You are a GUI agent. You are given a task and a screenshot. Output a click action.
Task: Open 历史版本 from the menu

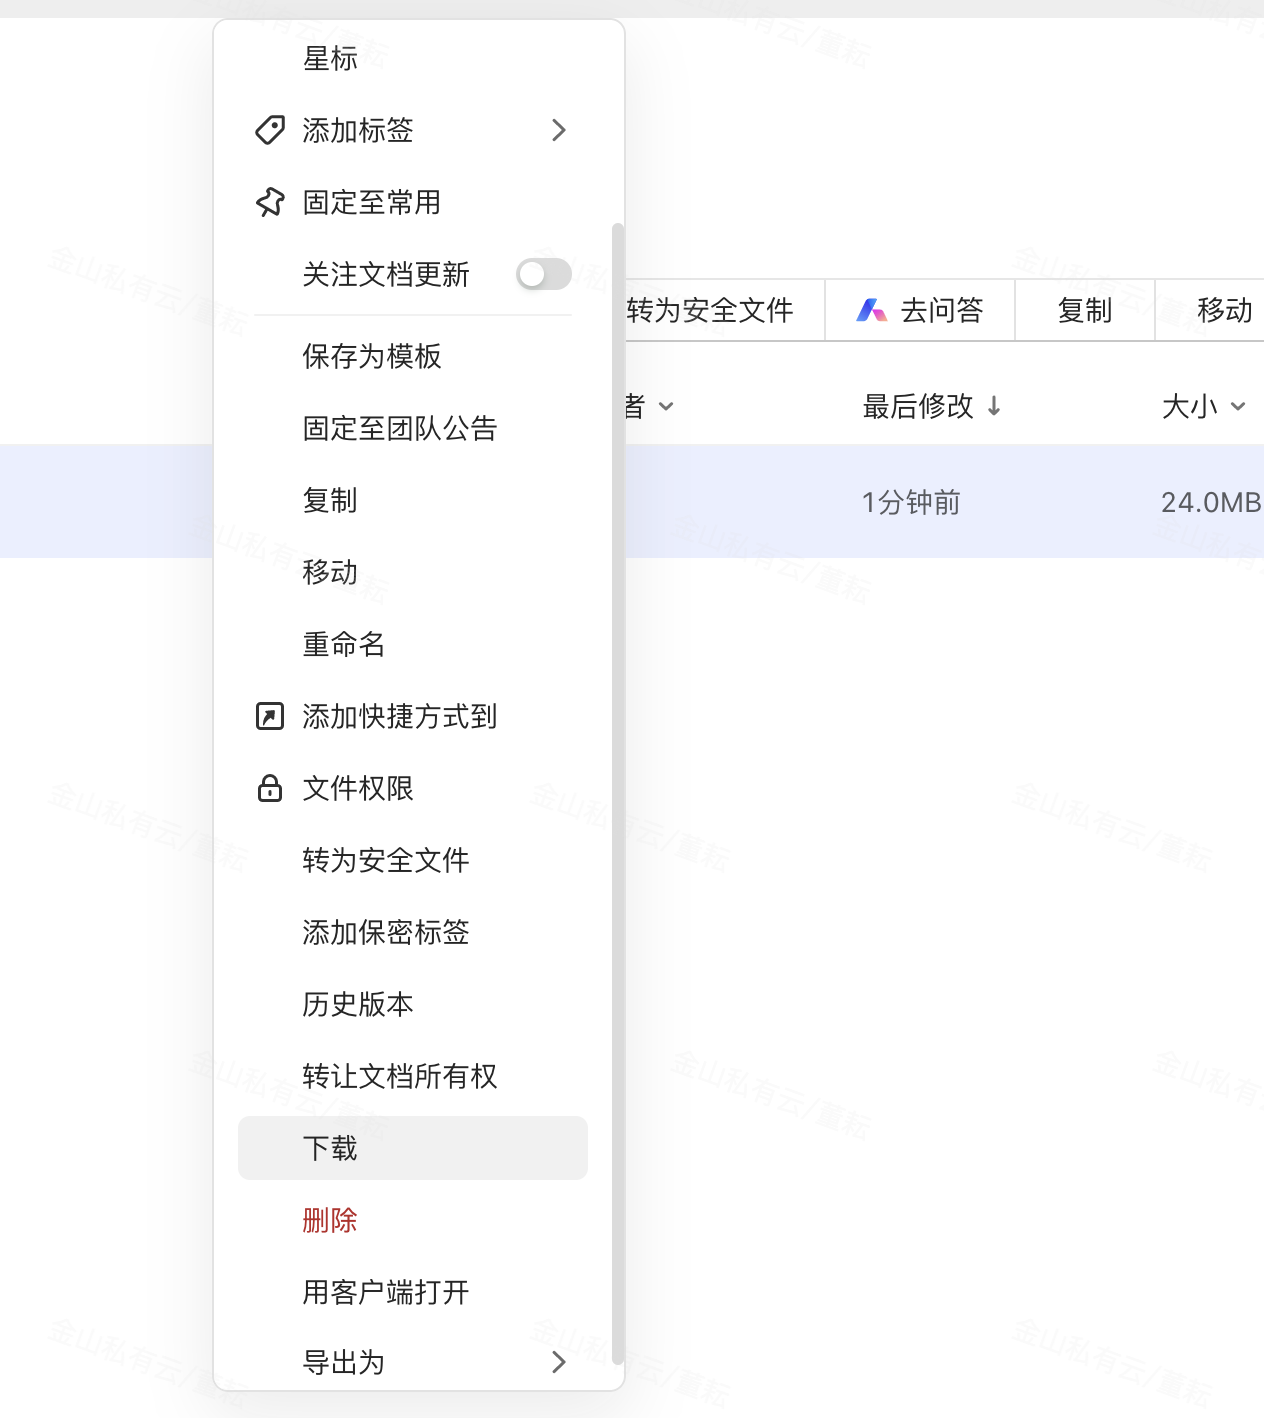tap(358, 1004)
